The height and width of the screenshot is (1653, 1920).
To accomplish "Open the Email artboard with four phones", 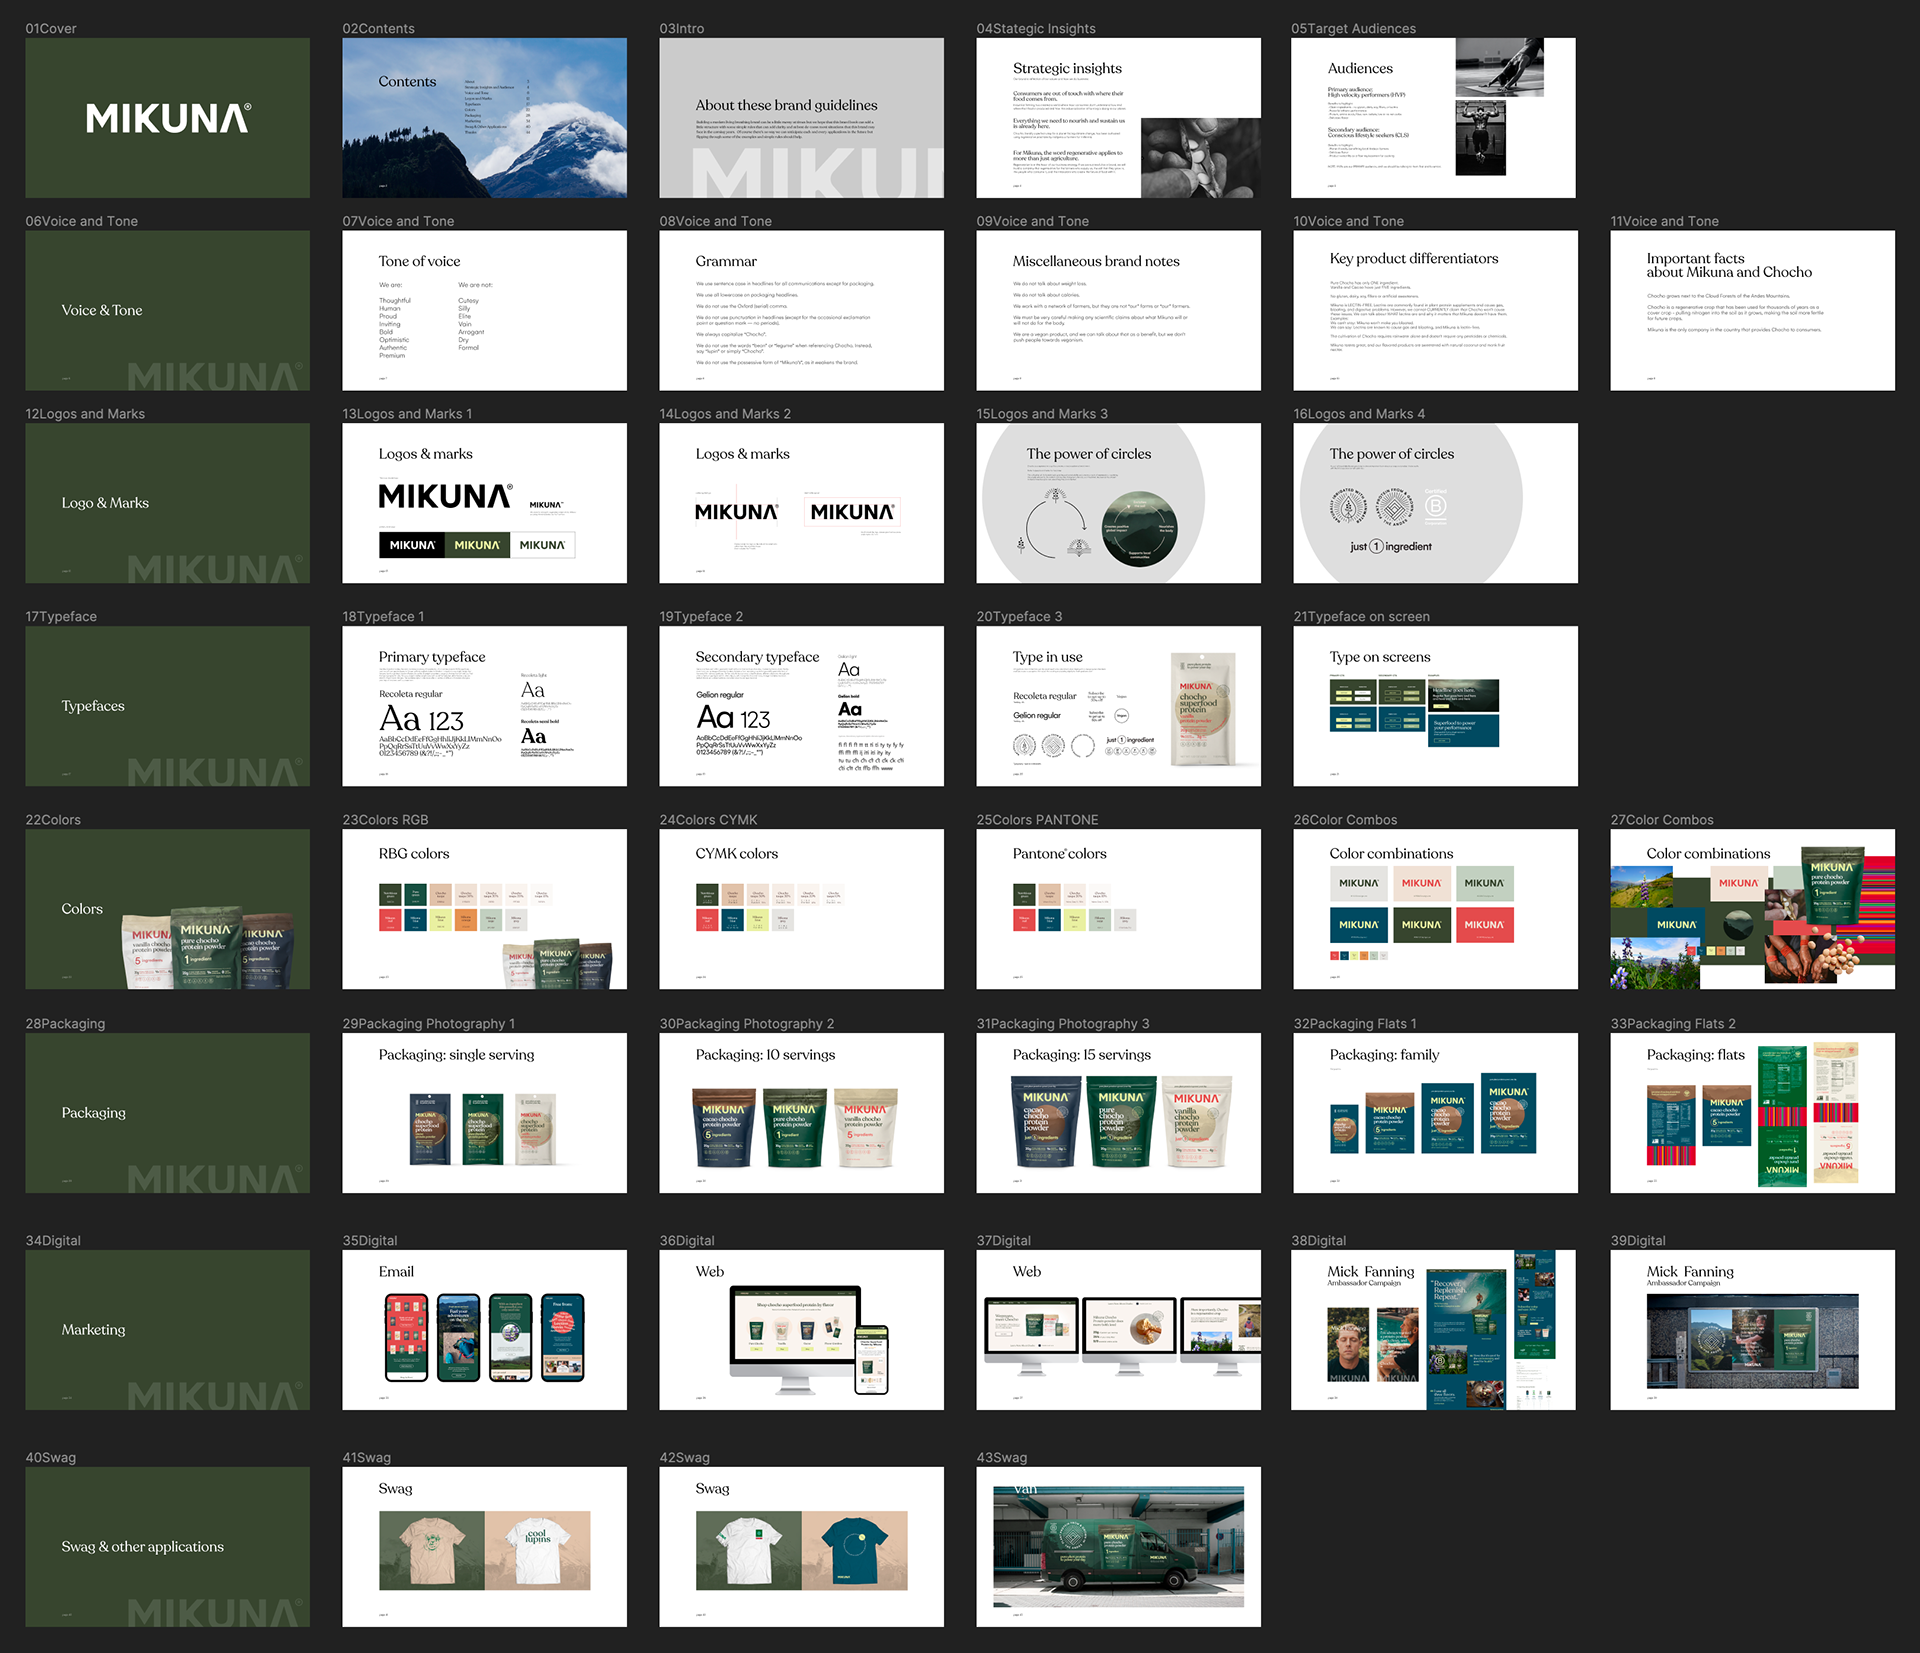I will 484,1330.
